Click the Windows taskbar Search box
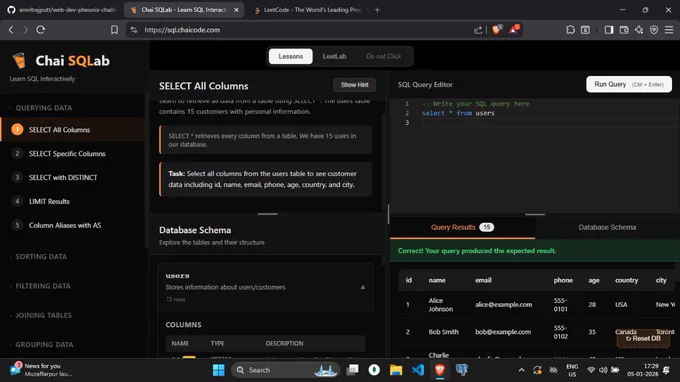This screenshot has height=382, width=680. (286, 370)
